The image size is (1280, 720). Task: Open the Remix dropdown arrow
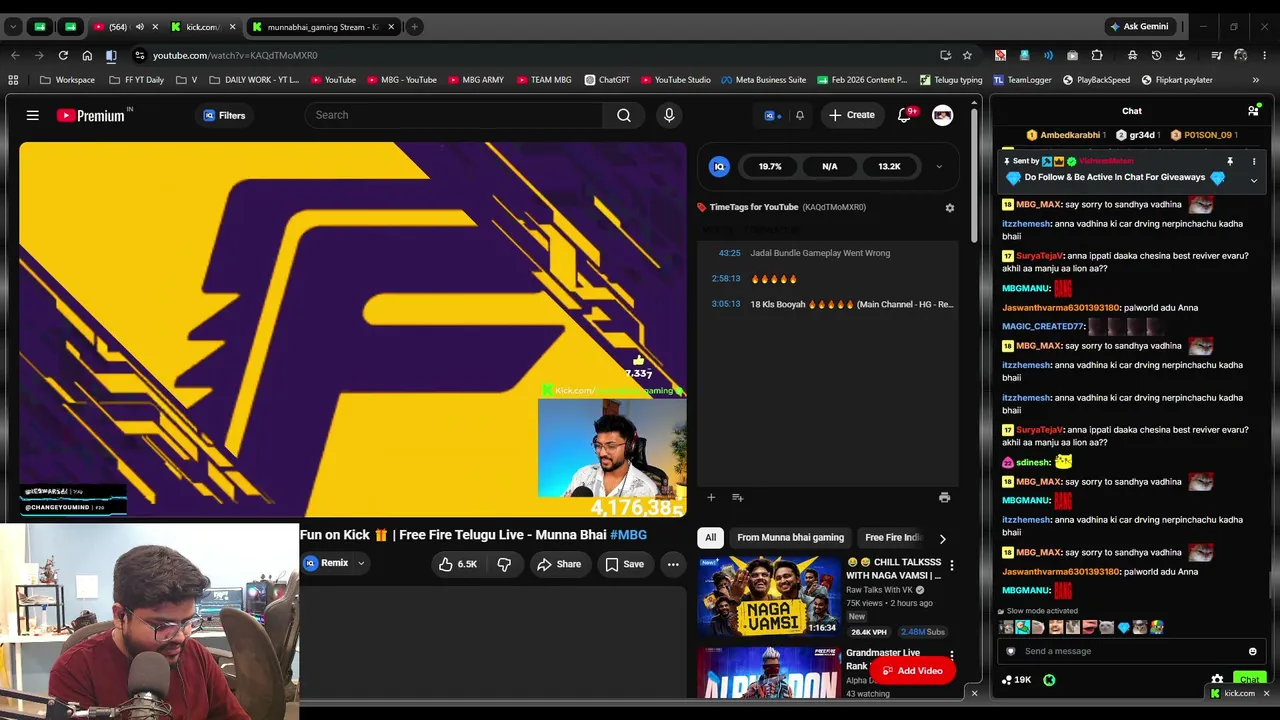361,564
